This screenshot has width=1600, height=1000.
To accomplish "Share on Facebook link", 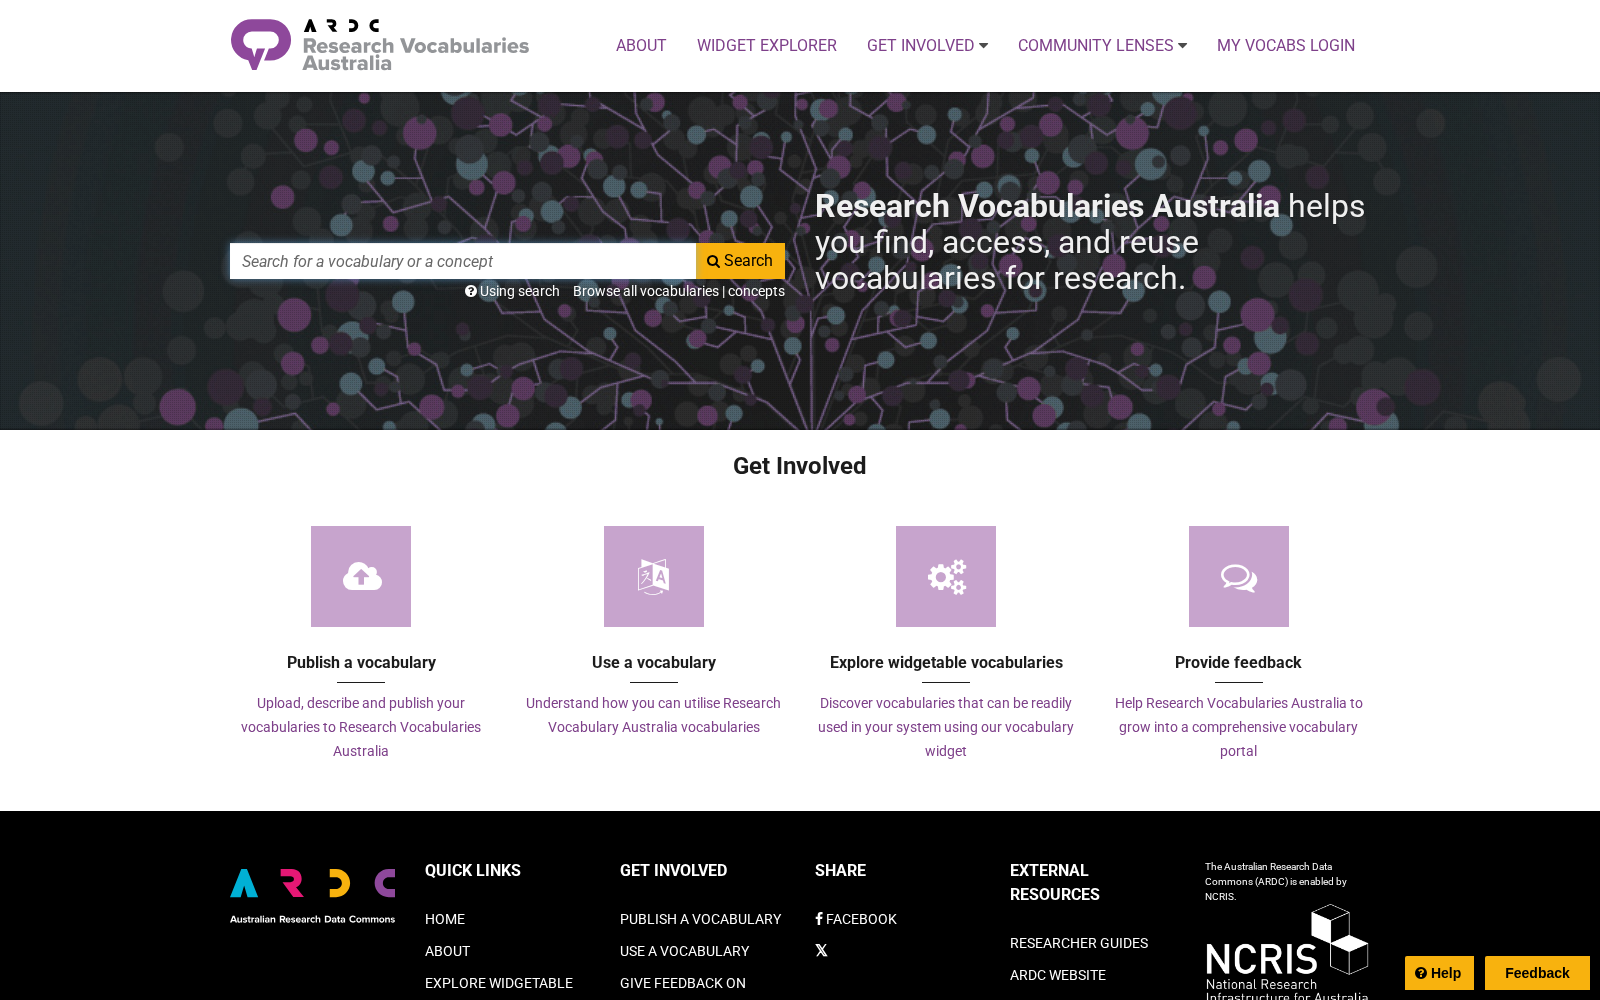I will click(856, 919).
